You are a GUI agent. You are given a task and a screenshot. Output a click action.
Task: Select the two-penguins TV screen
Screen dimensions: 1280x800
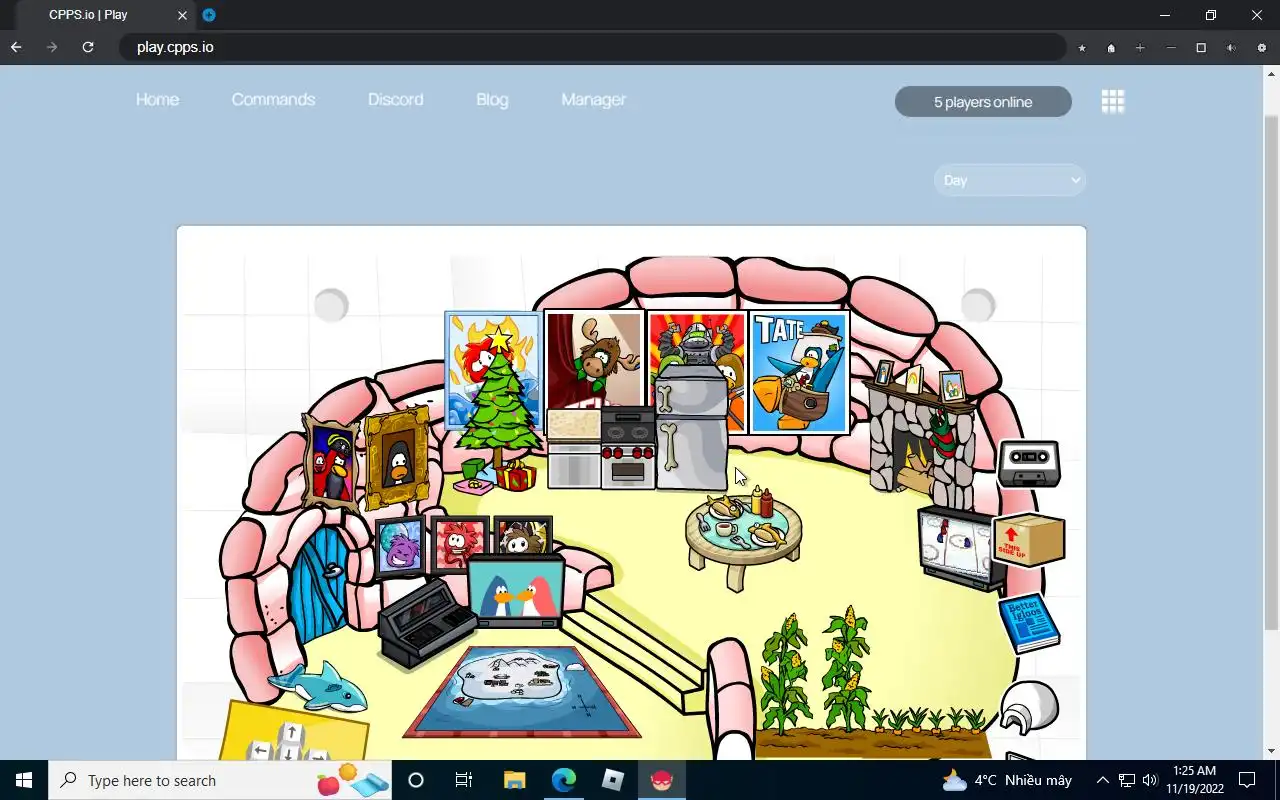(x=516, y=591)
